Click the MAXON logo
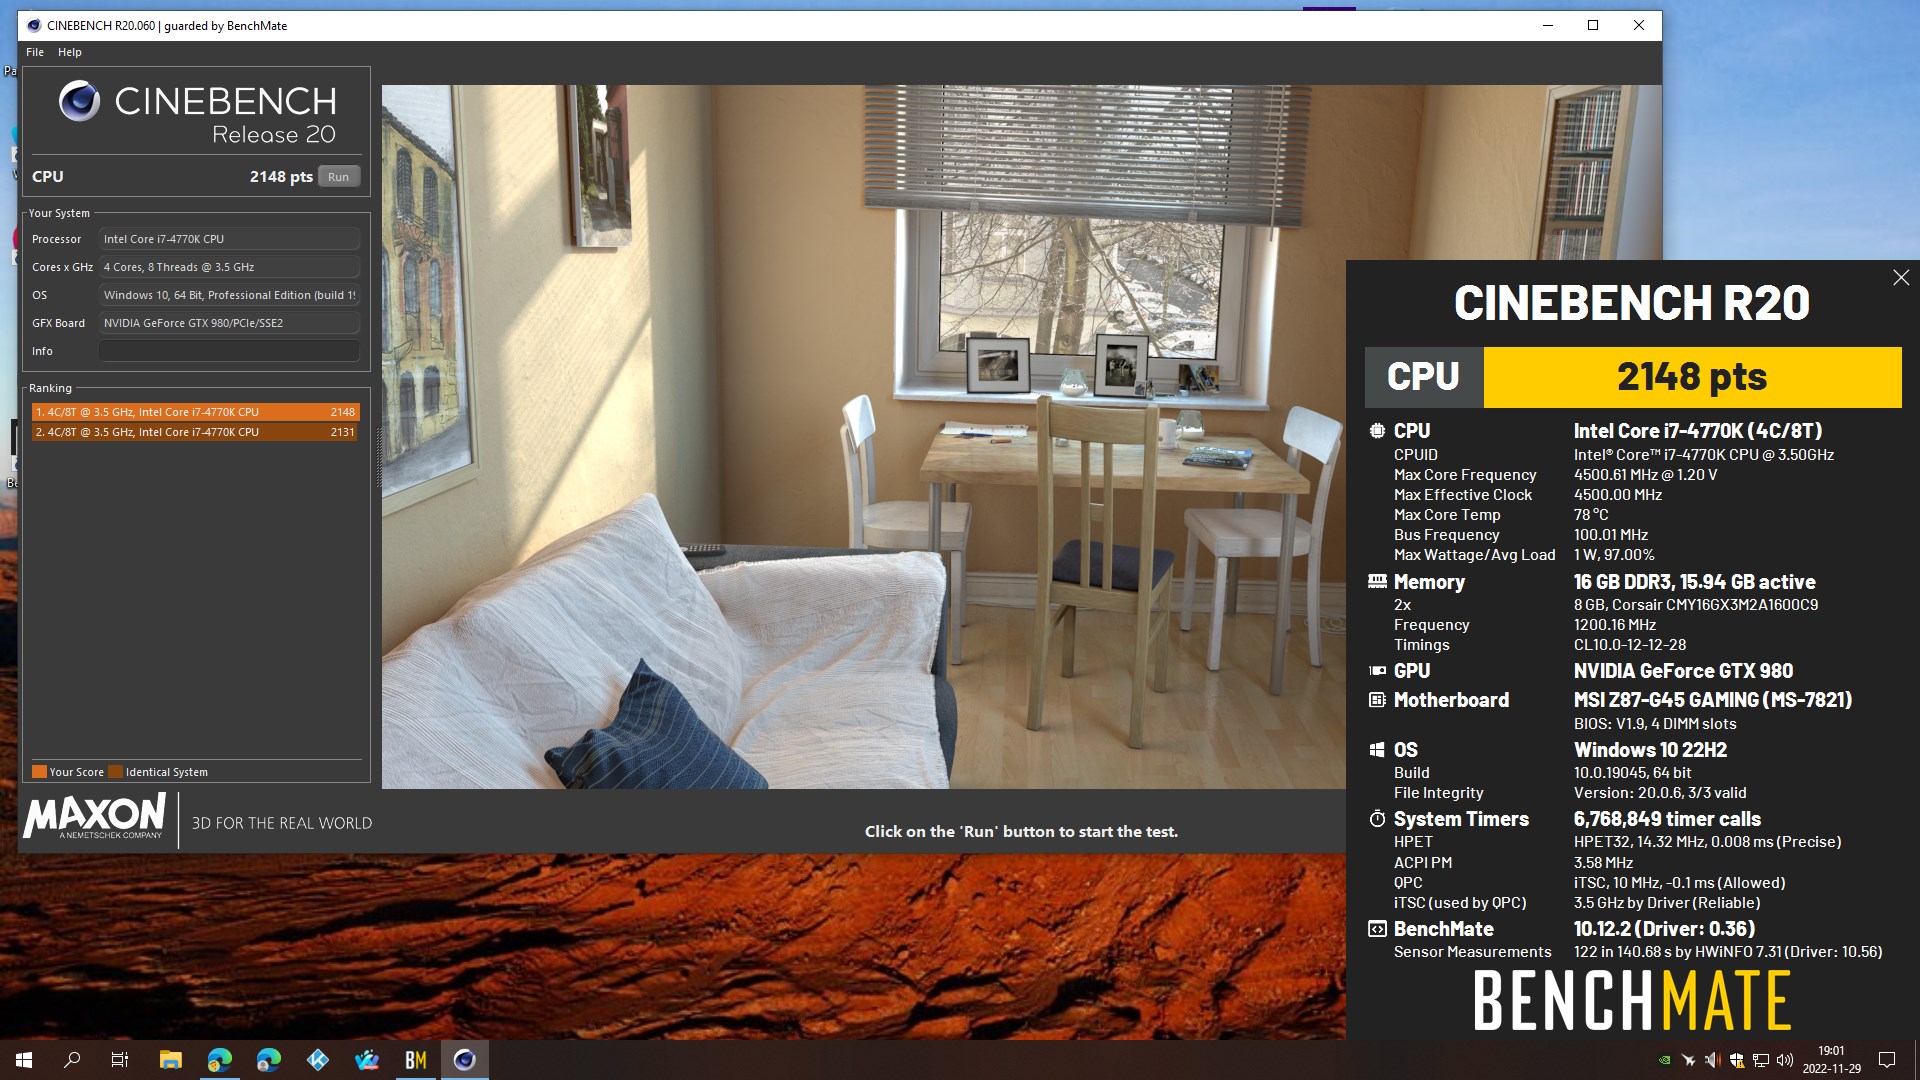1920x1080 pixels. [95, 817]
